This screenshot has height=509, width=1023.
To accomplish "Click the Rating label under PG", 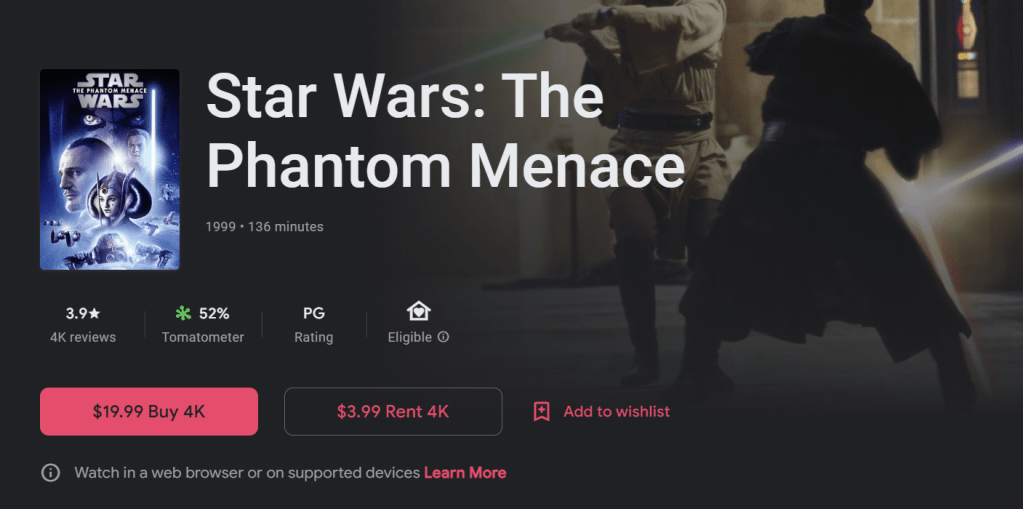I will (x=314, y=337).
